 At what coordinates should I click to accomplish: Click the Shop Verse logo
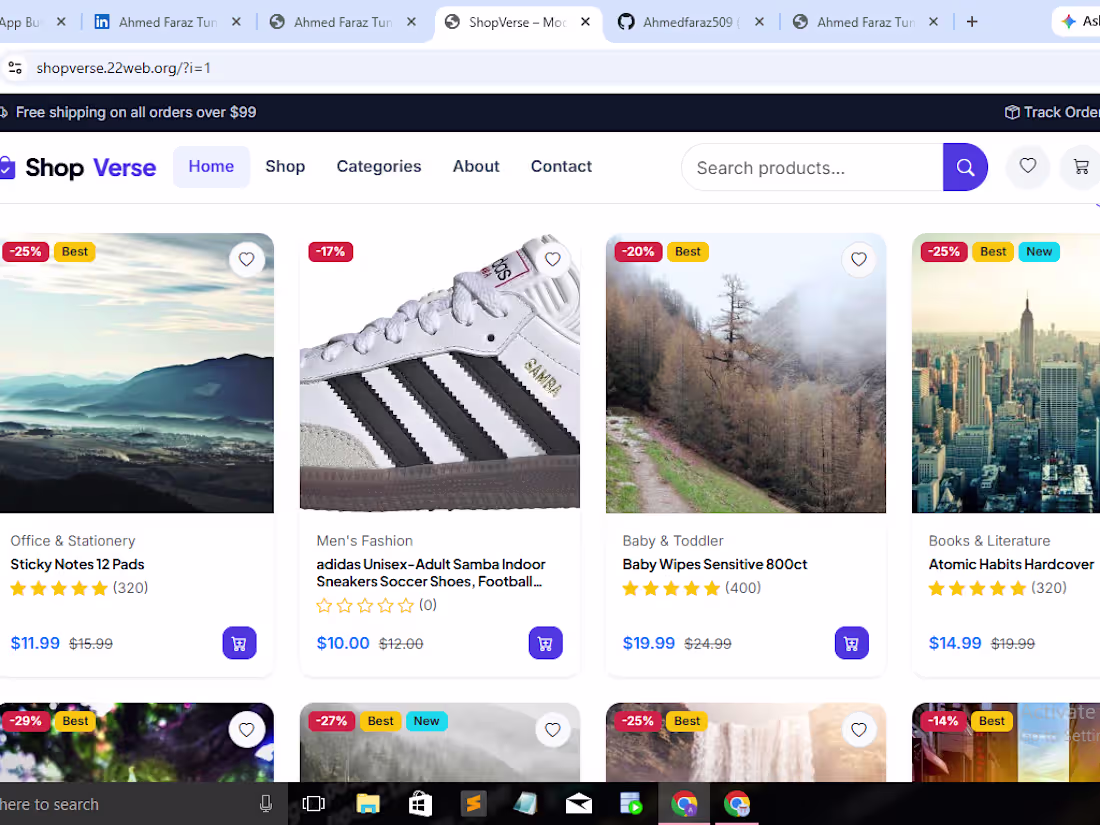pyautogui.click(x=78, y=168)
